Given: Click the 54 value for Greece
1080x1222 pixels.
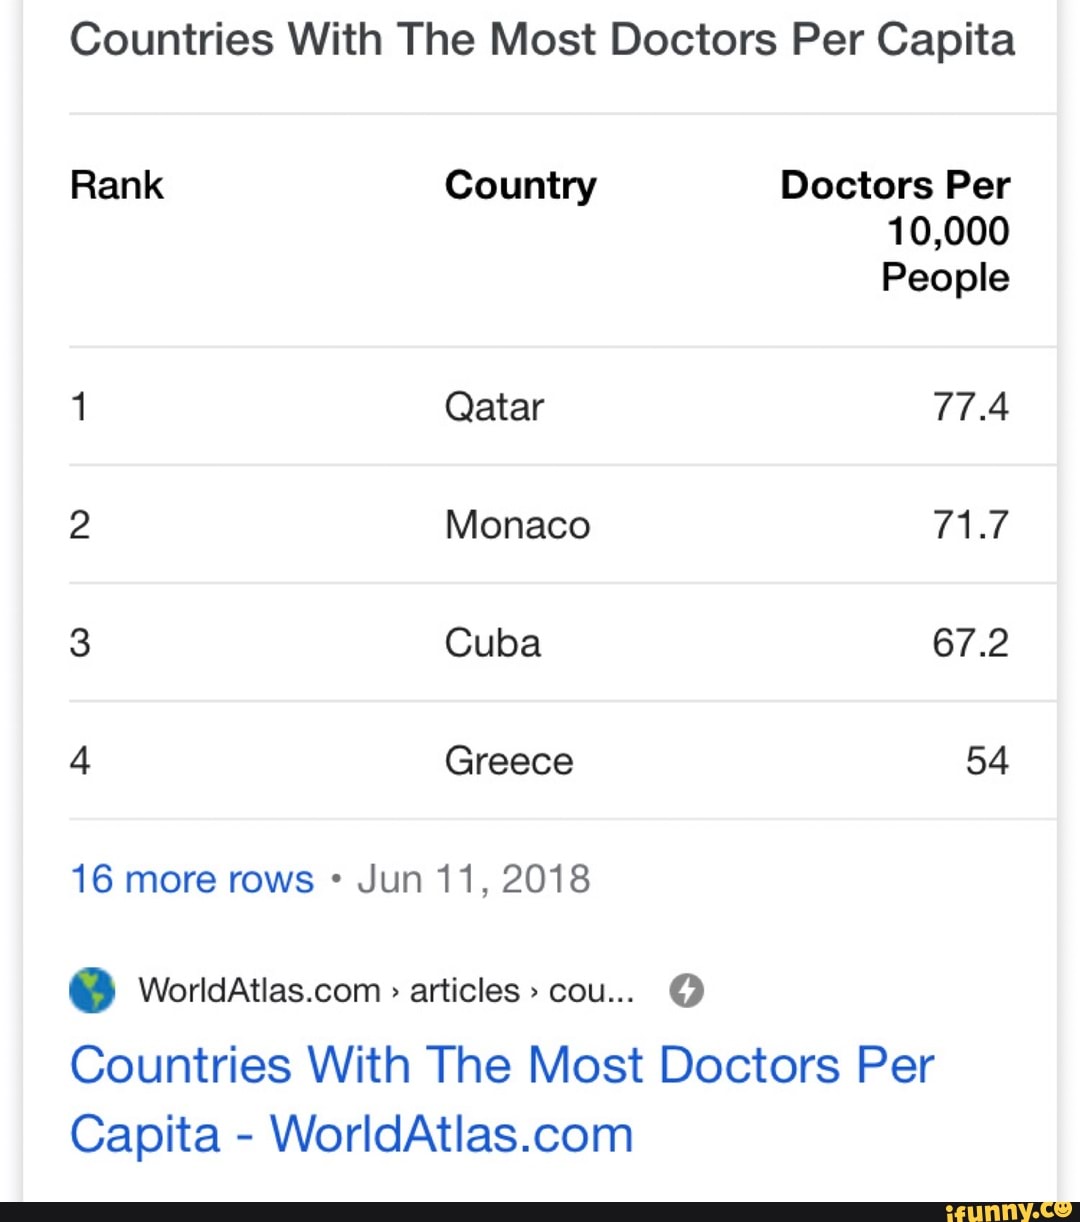Looking at the screenshot, I should coord(987,761).
